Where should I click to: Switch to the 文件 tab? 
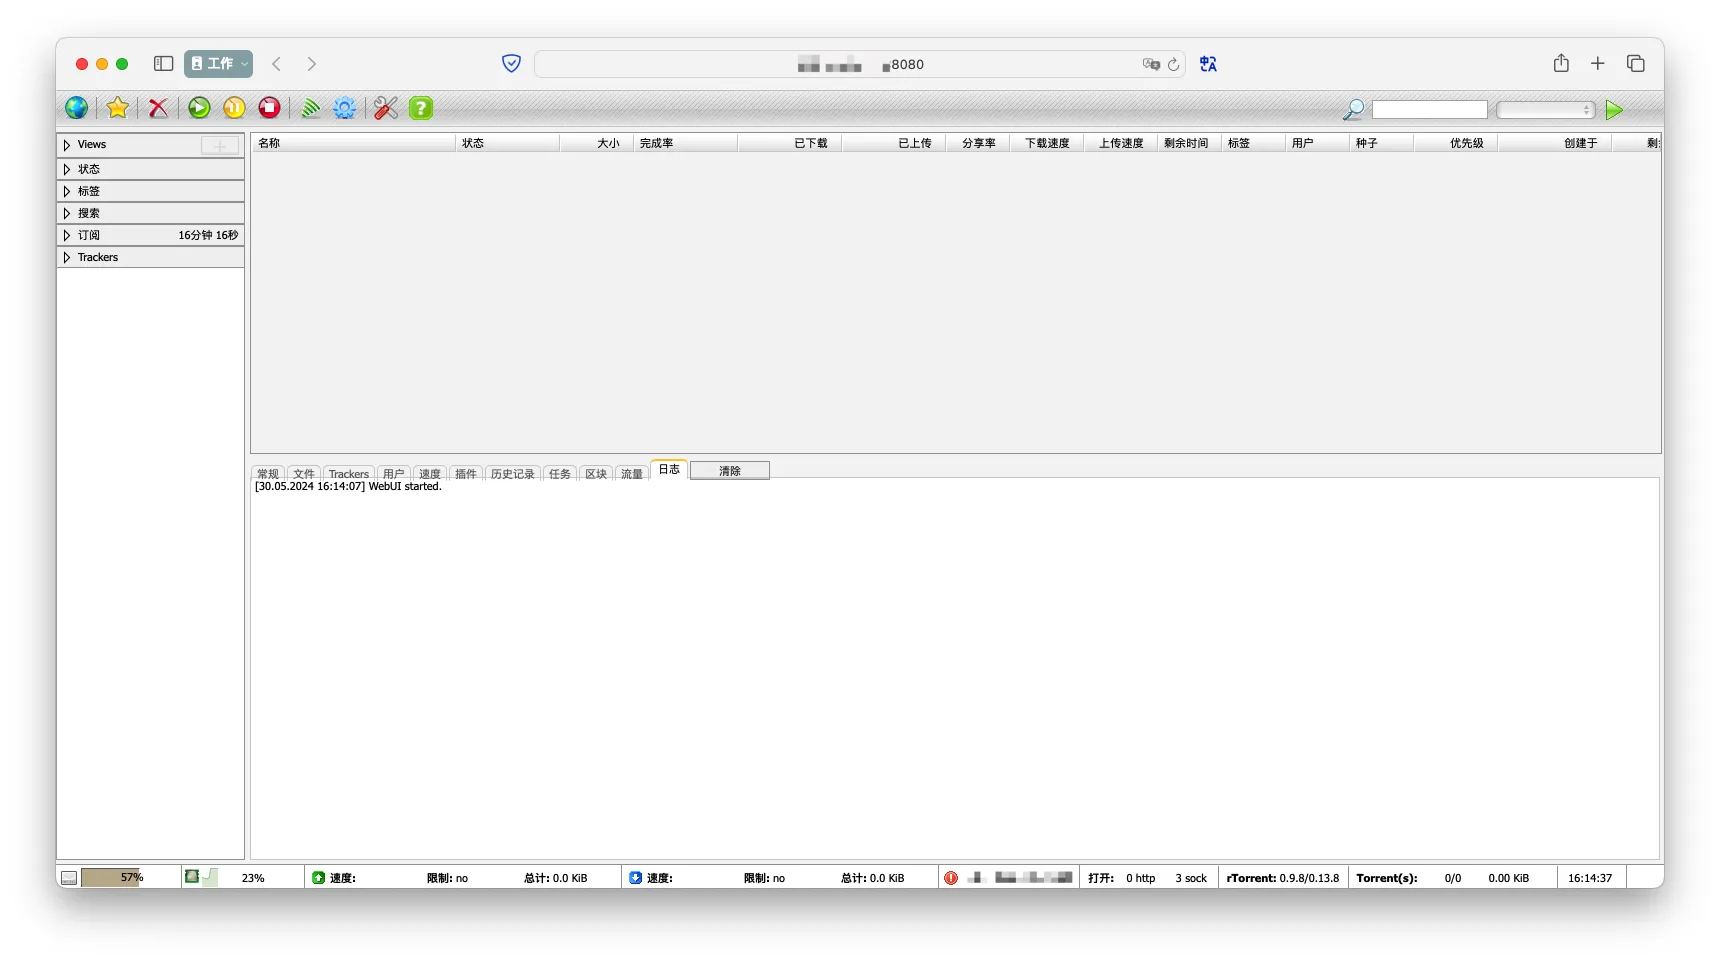point(304,474)
